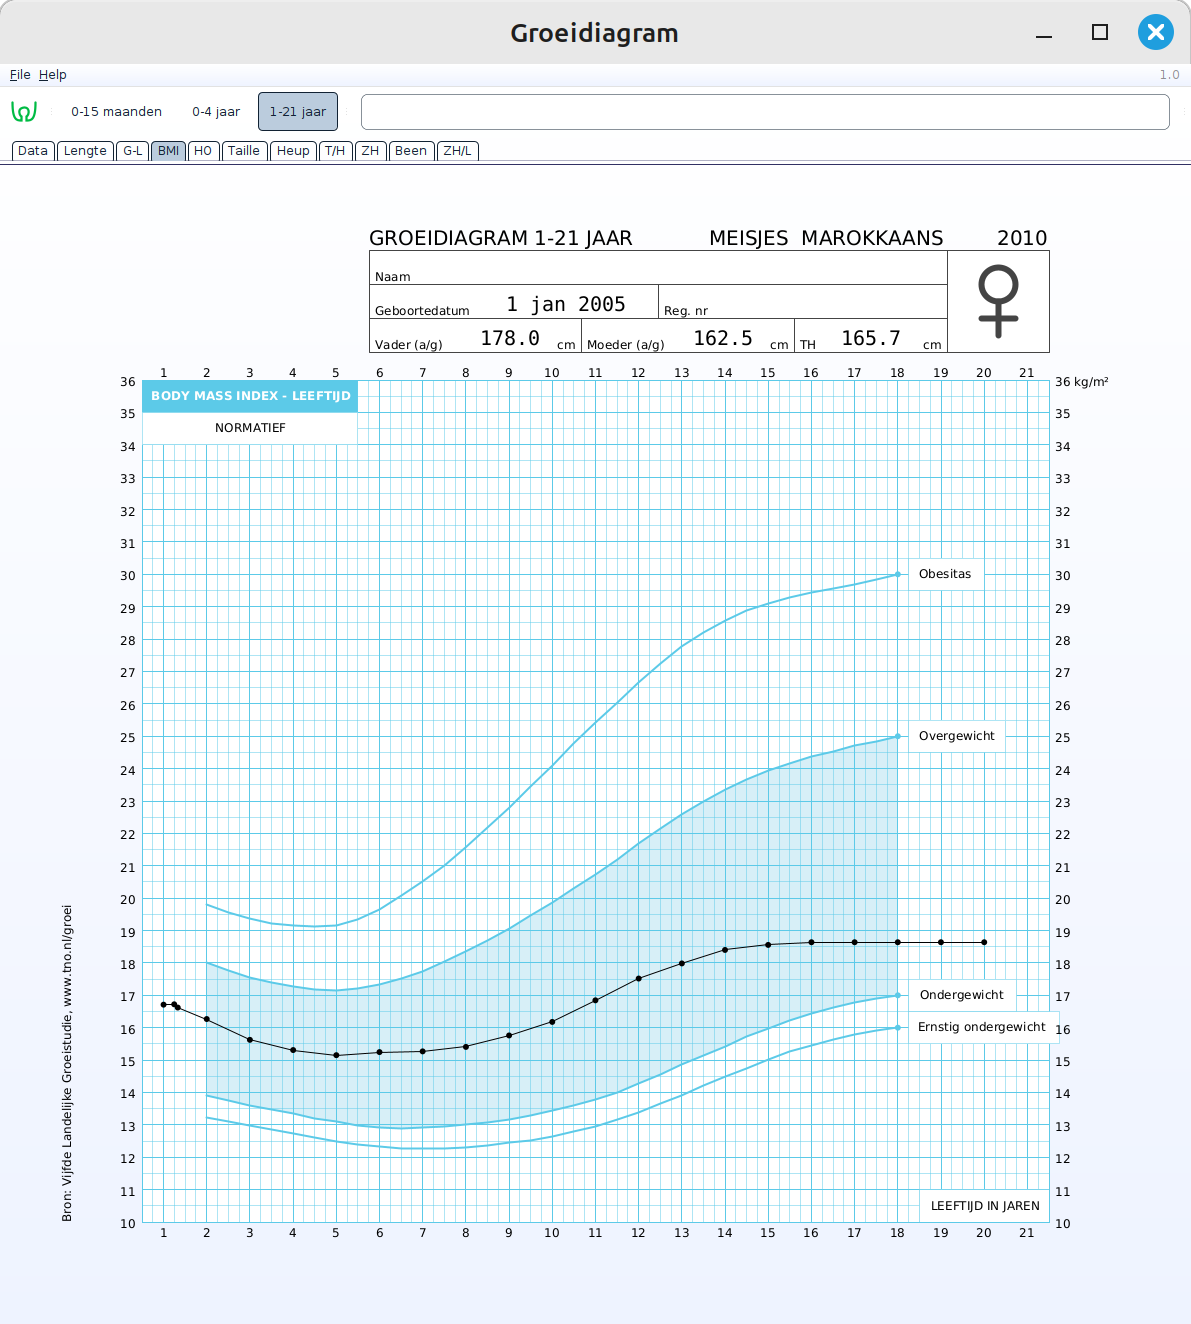
Task: Click the data point at age 20
Action: 984,942
